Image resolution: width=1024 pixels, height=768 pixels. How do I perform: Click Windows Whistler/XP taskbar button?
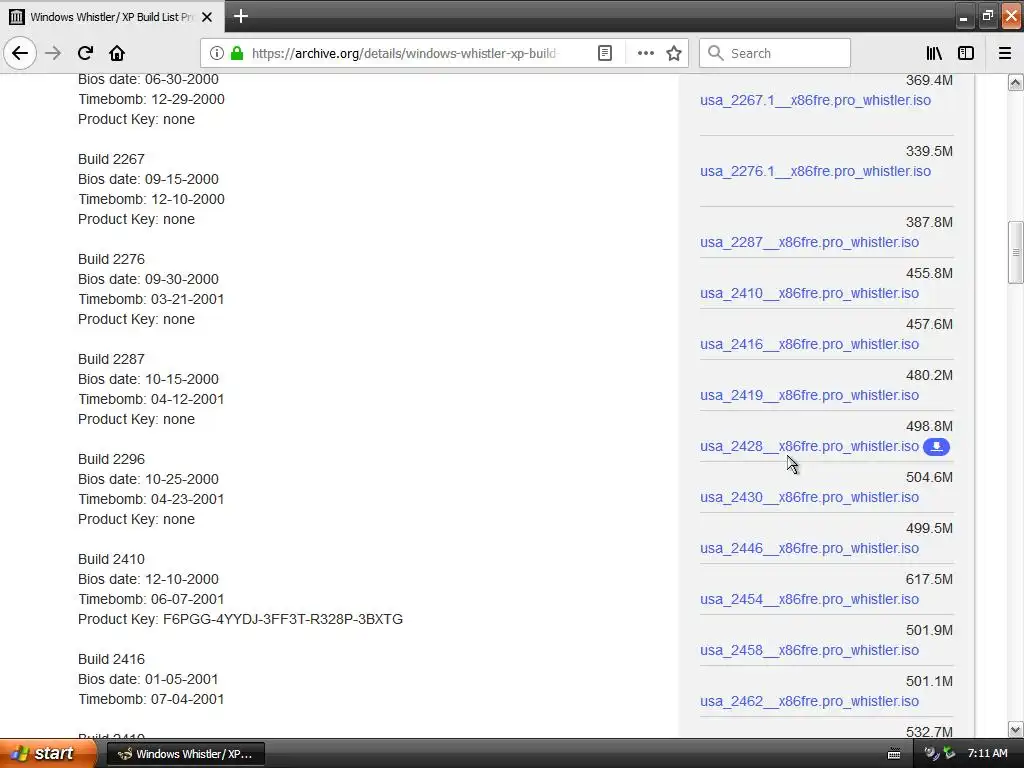(185, 754)
